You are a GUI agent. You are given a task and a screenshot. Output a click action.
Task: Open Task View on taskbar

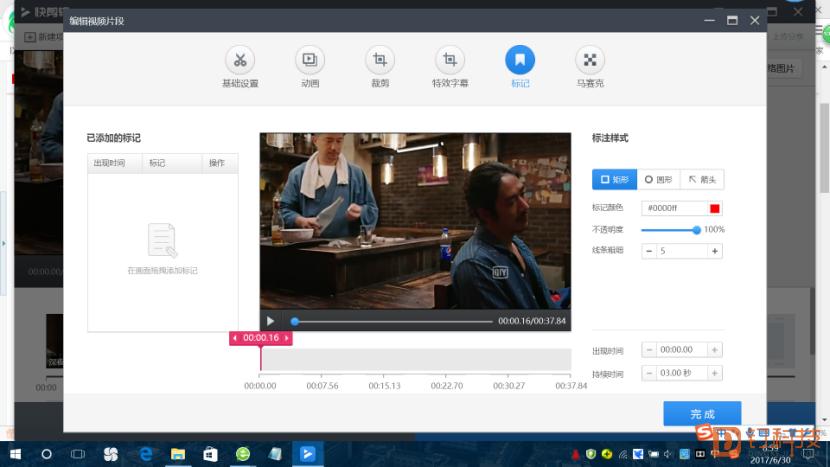tap(78, 454)
